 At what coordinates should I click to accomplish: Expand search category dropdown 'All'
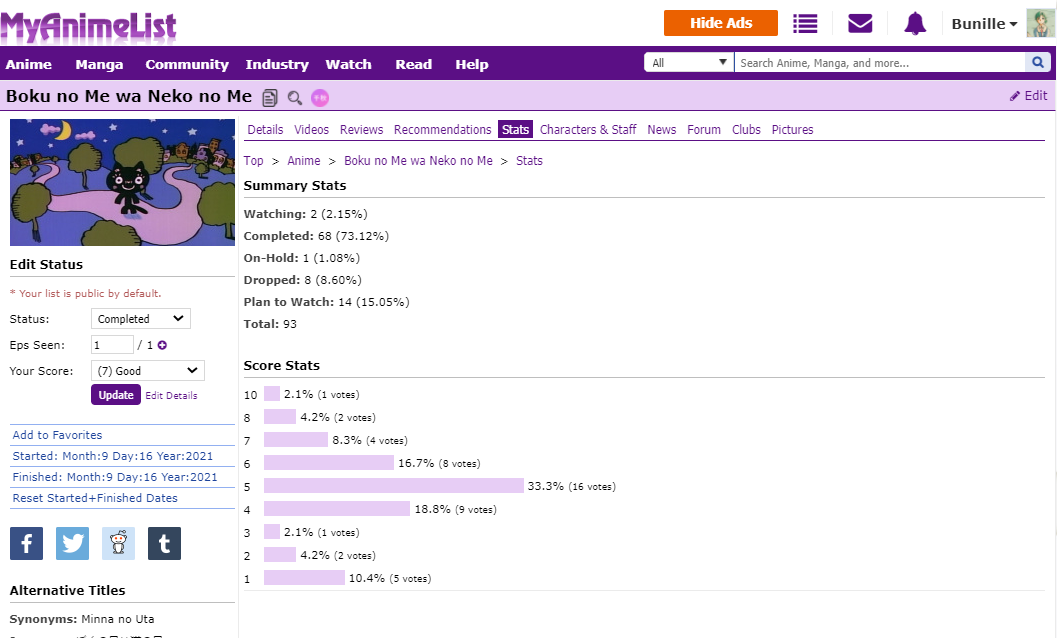click(x=689, y=63)
